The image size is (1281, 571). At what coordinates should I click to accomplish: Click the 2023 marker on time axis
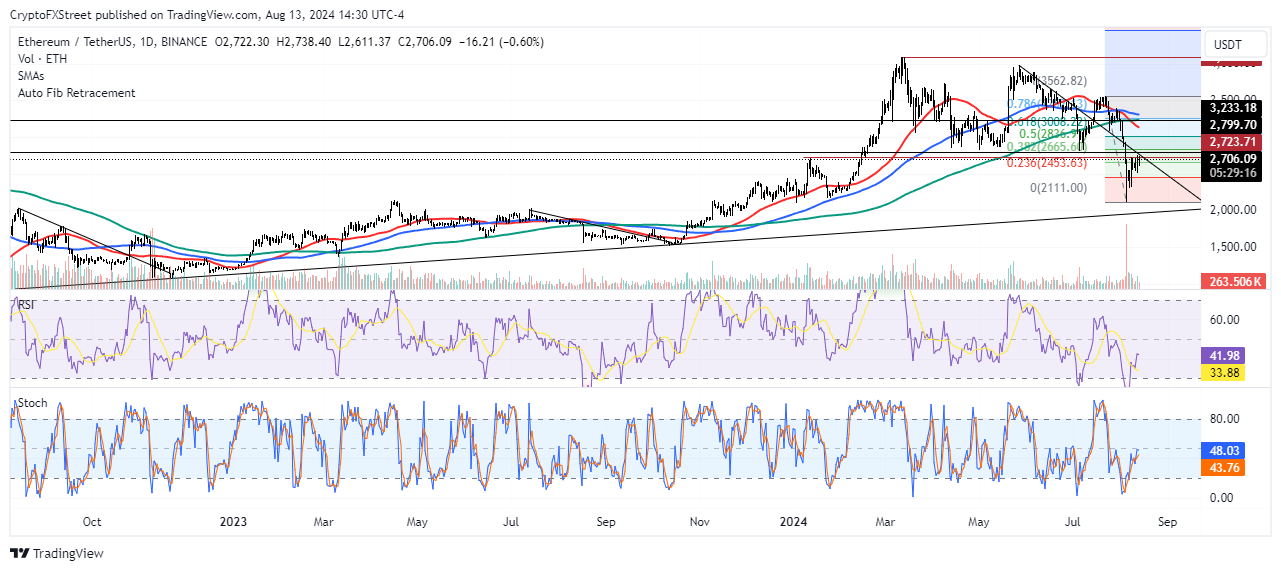pyautogui.click(x=233, y=522)
